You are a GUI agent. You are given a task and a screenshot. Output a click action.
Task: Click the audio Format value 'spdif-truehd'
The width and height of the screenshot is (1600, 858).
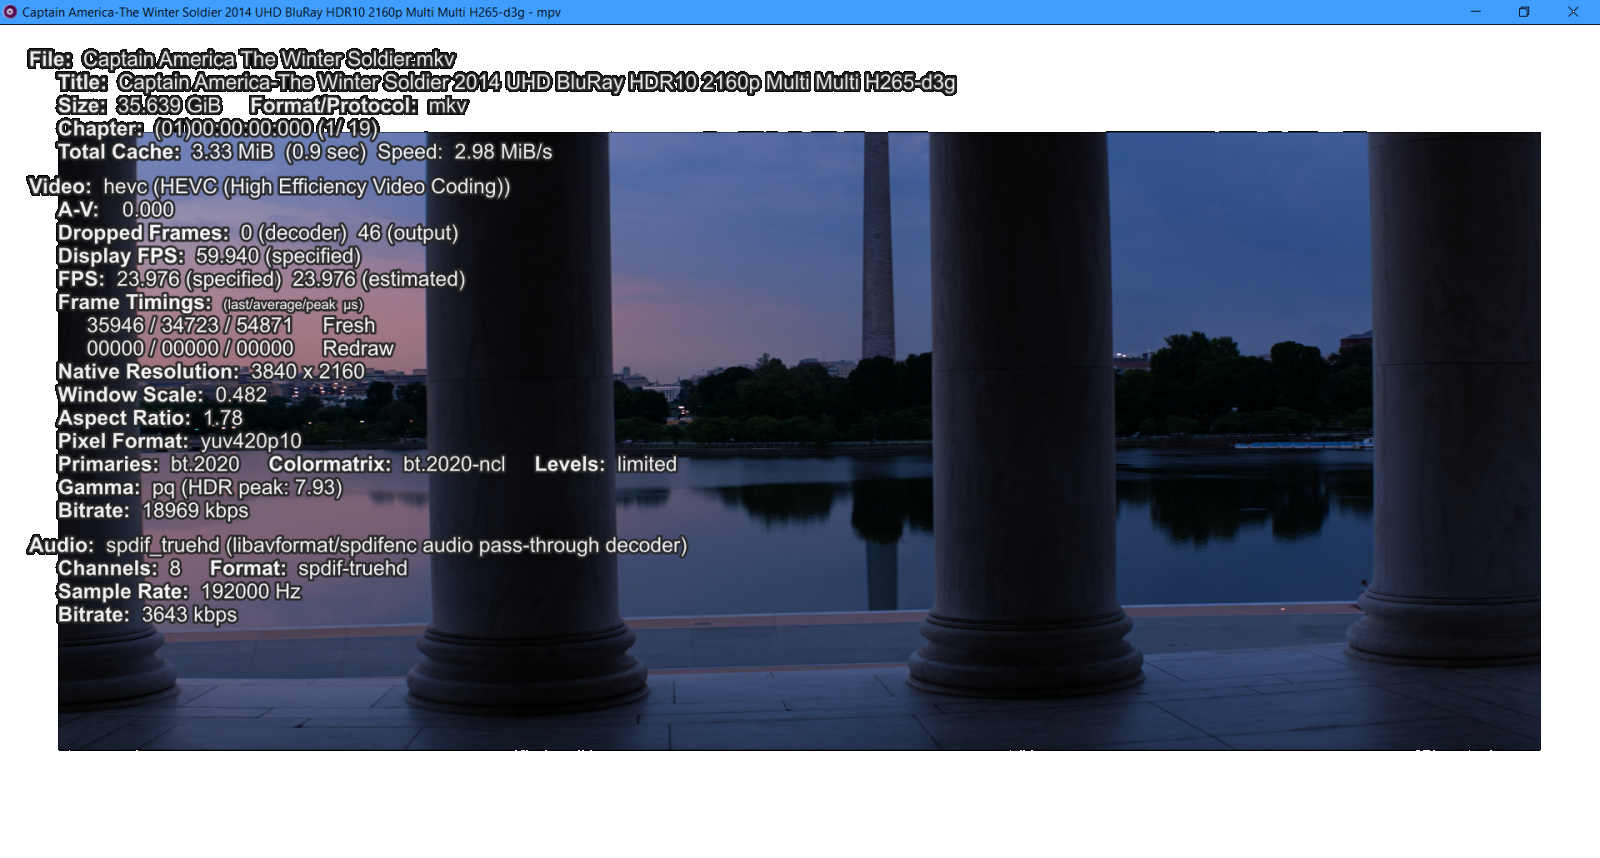coord(353,568)
